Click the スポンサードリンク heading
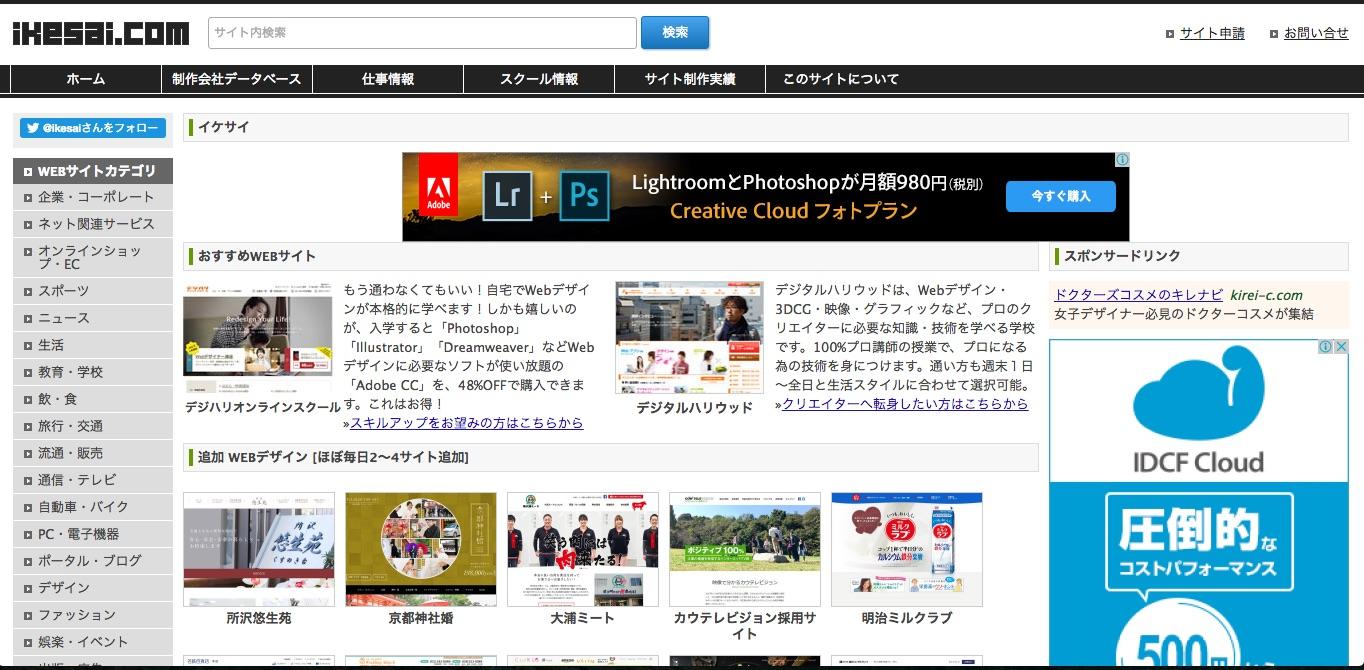 pyautogui.click(x=1122, y=256)
